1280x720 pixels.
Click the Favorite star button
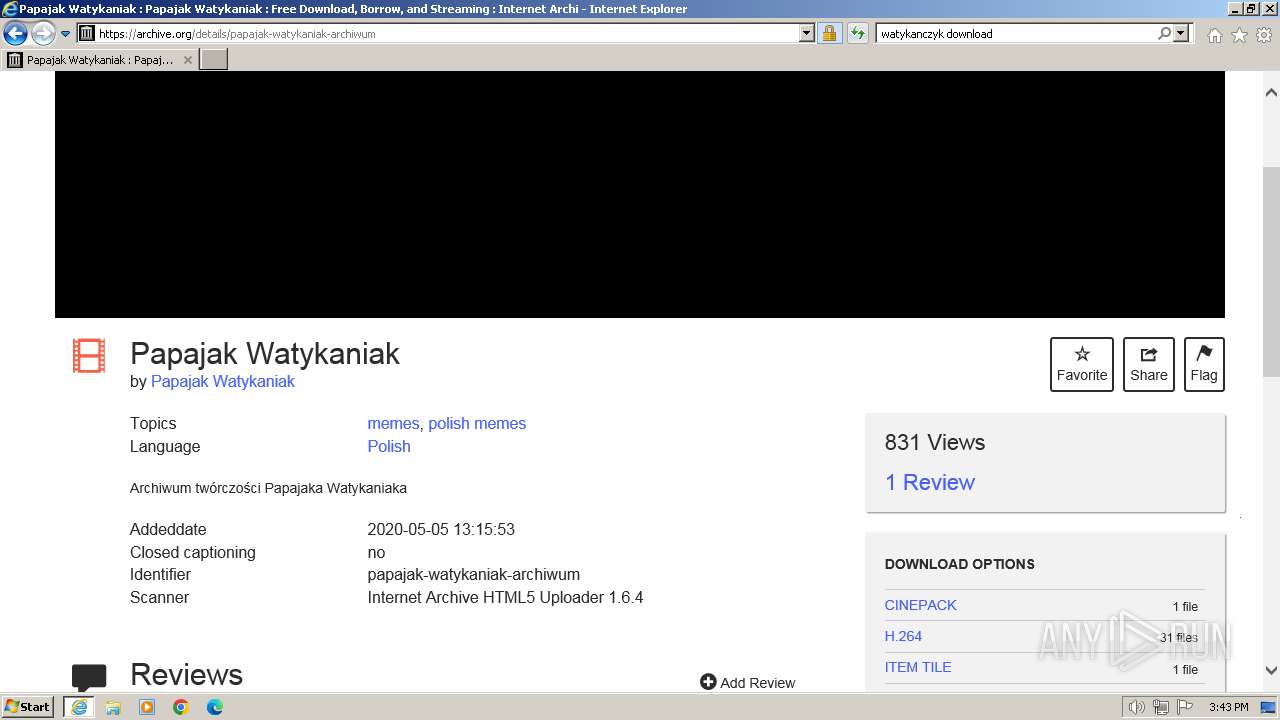(x=1082, y=364)
